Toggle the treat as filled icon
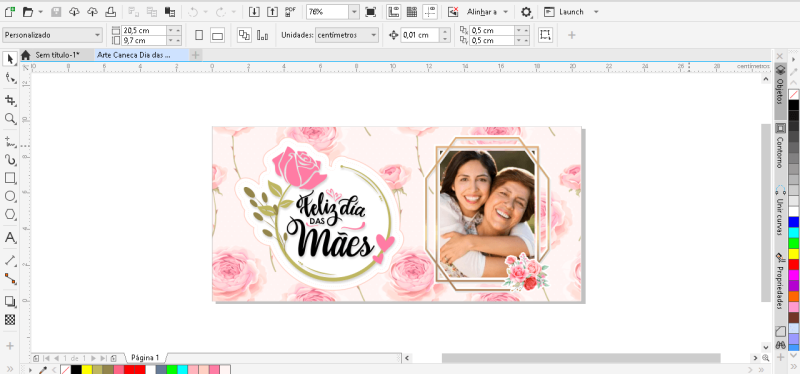The image size is (800, 374). [545, 35]
